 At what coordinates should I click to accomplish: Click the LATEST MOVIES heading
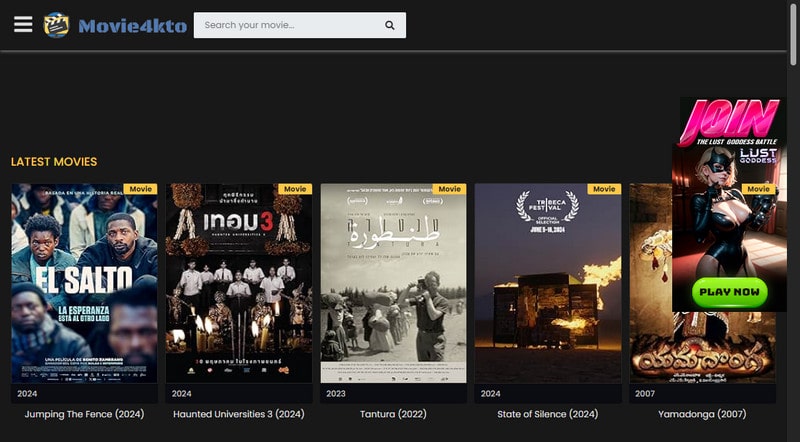54,162
